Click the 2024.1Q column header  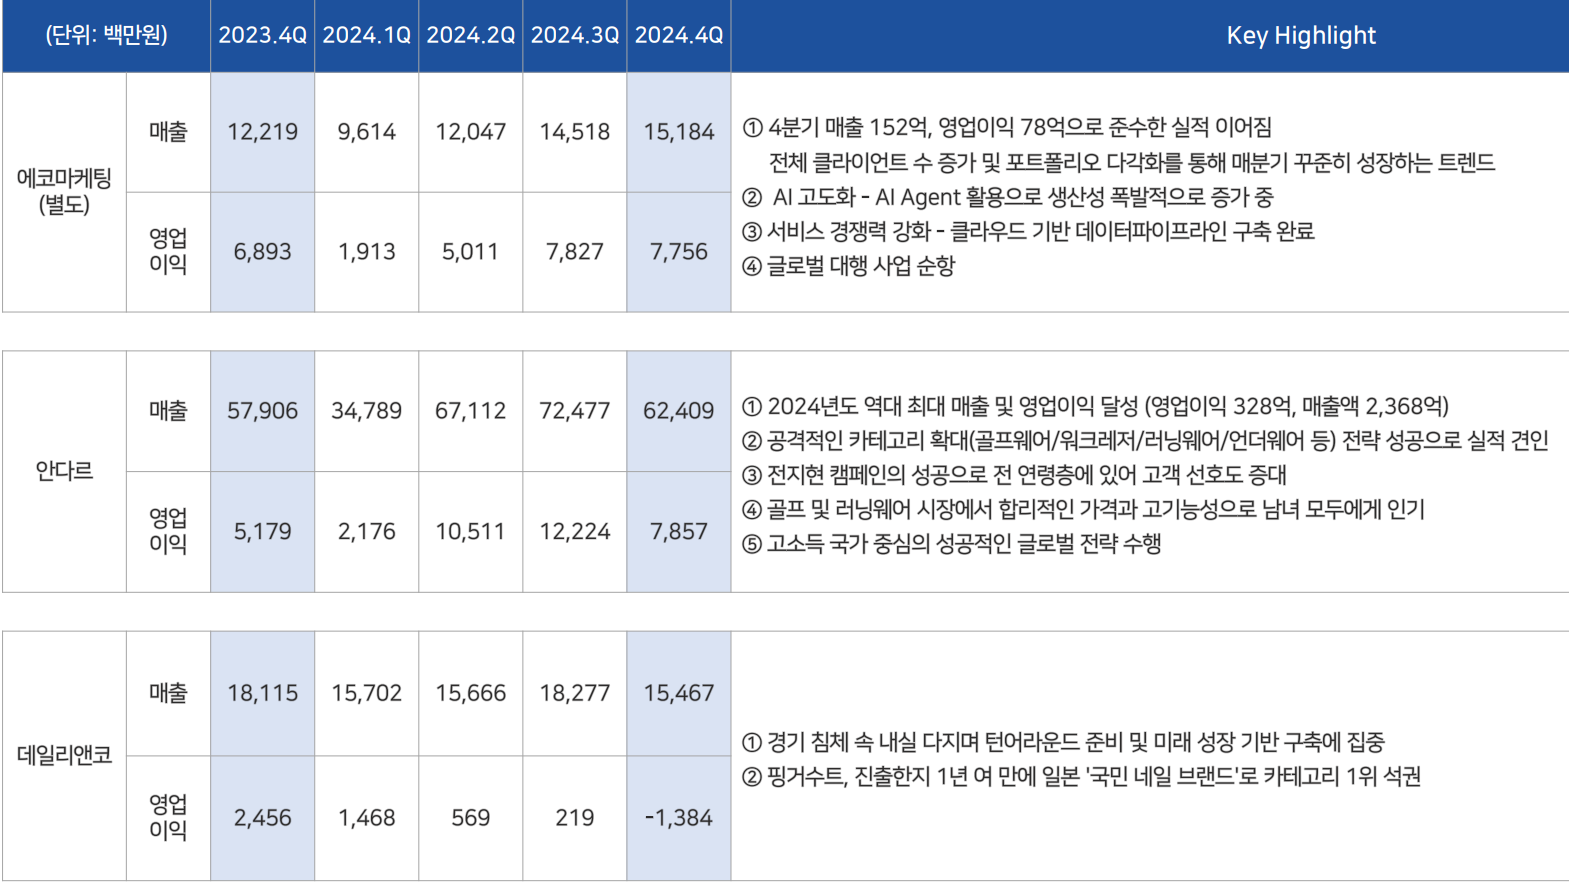(366, 35)
